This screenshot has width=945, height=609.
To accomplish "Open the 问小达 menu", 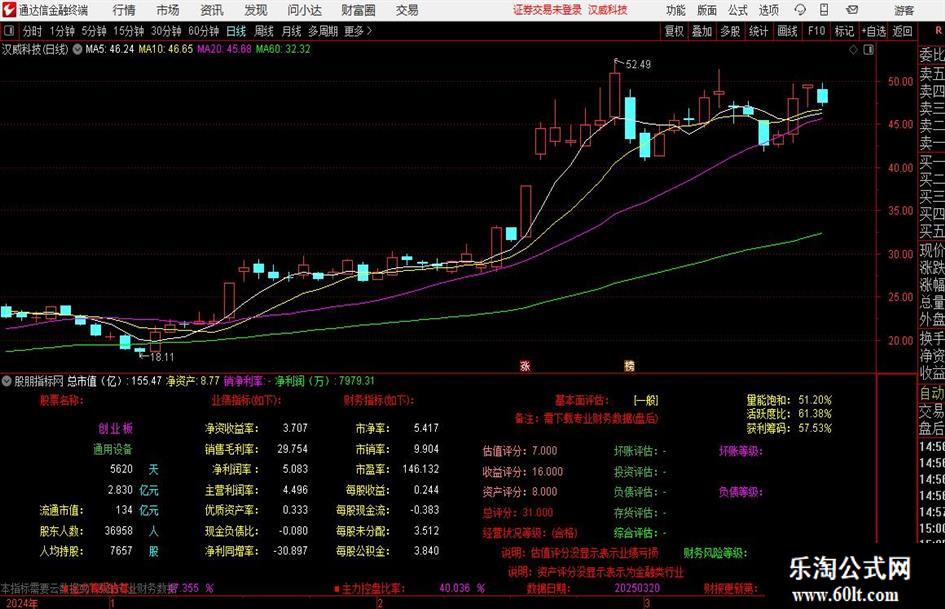I will (x=304, y=10).
